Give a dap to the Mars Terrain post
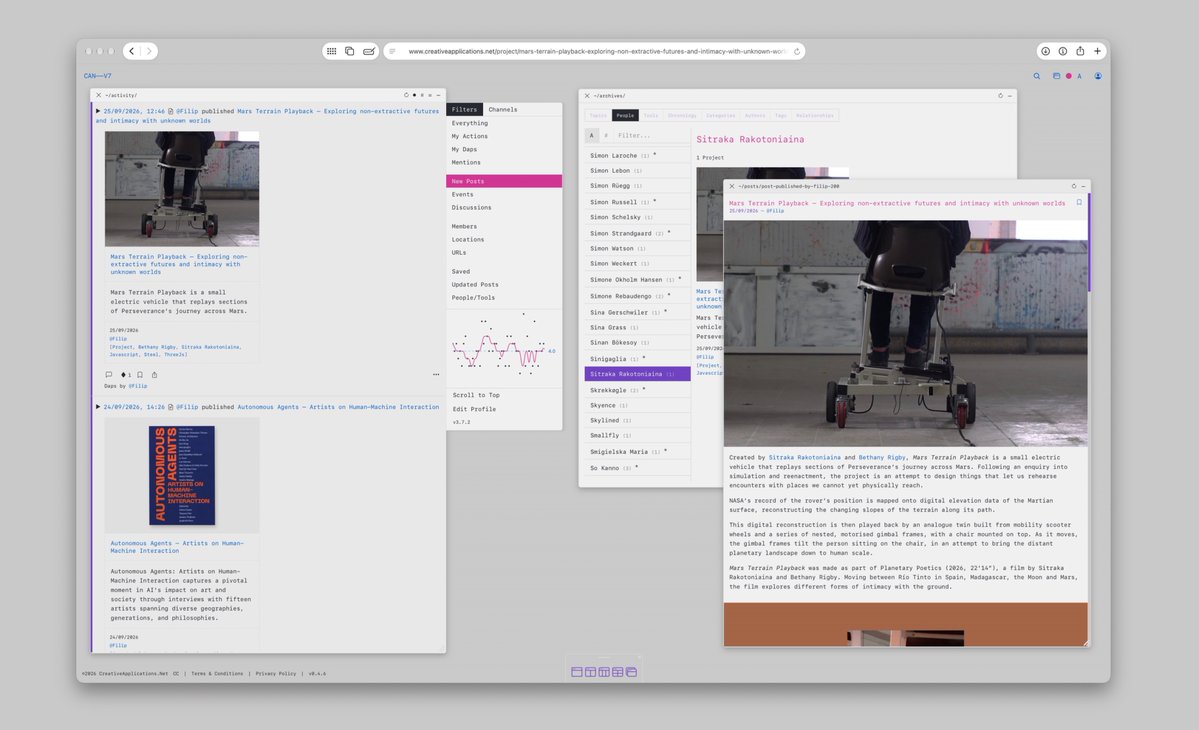The width and height of the screenshot is (1199, 730). pyautogui.click(x=124, y=375)
